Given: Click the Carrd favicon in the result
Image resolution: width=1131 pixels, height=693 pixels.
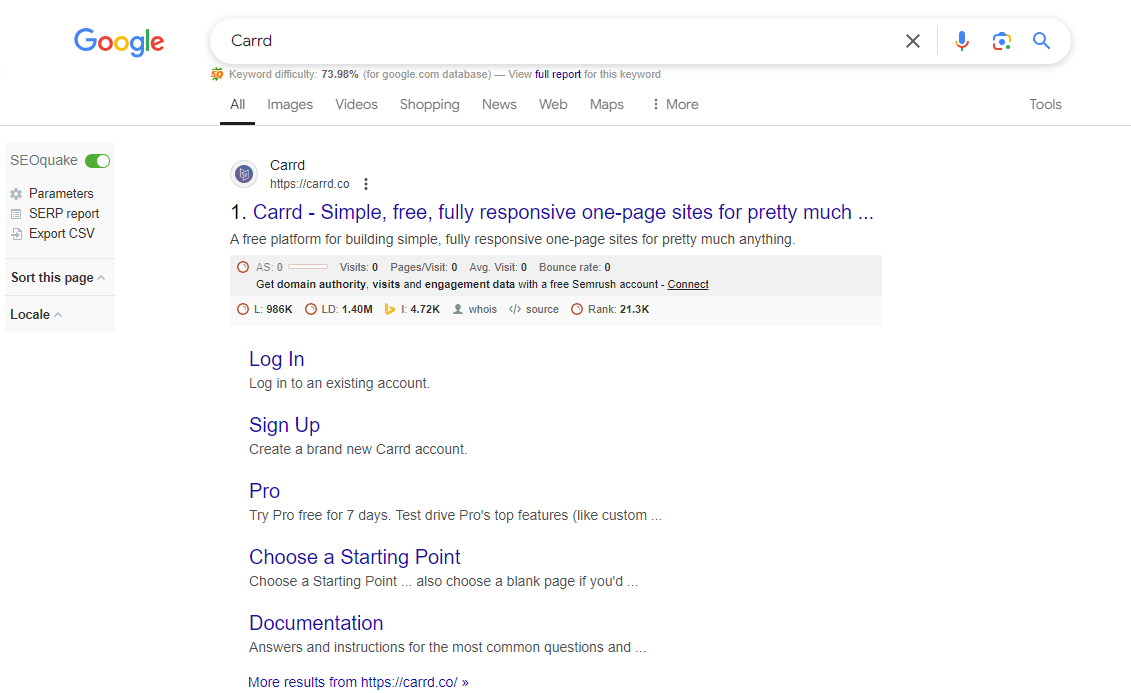Looking at the screenshot, I should pyautogui.click(x=244, y=174).
